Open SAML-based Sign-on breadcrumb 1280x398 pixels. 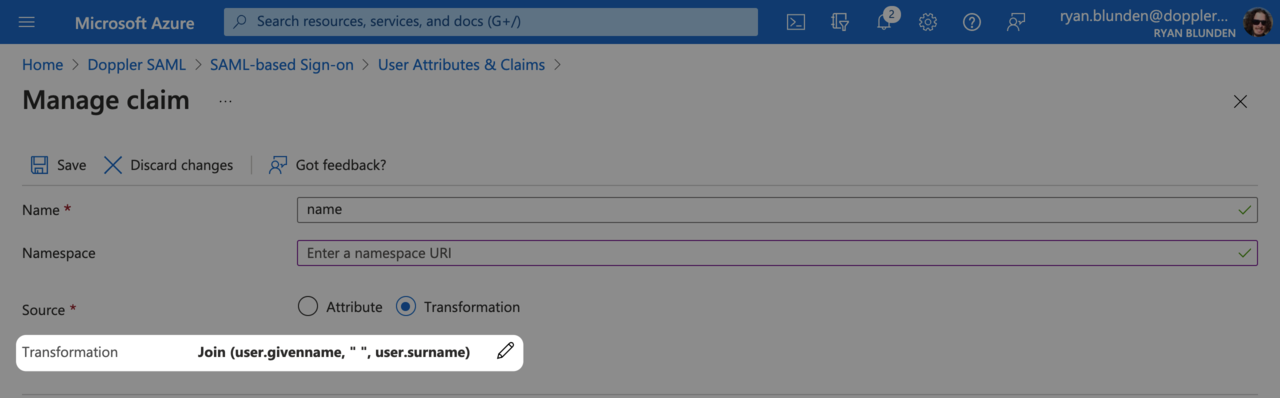click(x=282, y=65)
